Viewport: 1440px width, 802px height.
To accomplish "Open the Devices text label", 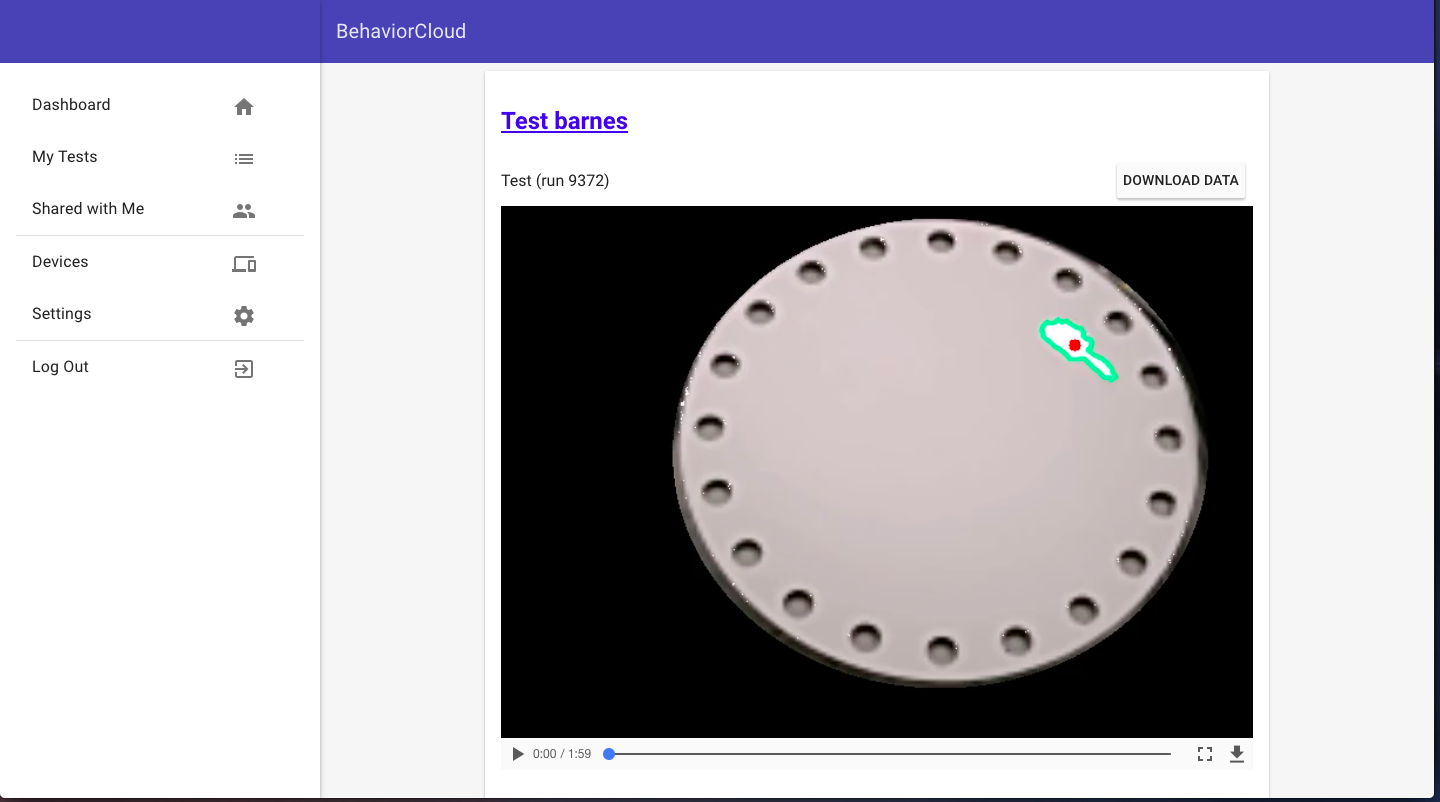I will (60, 262).
